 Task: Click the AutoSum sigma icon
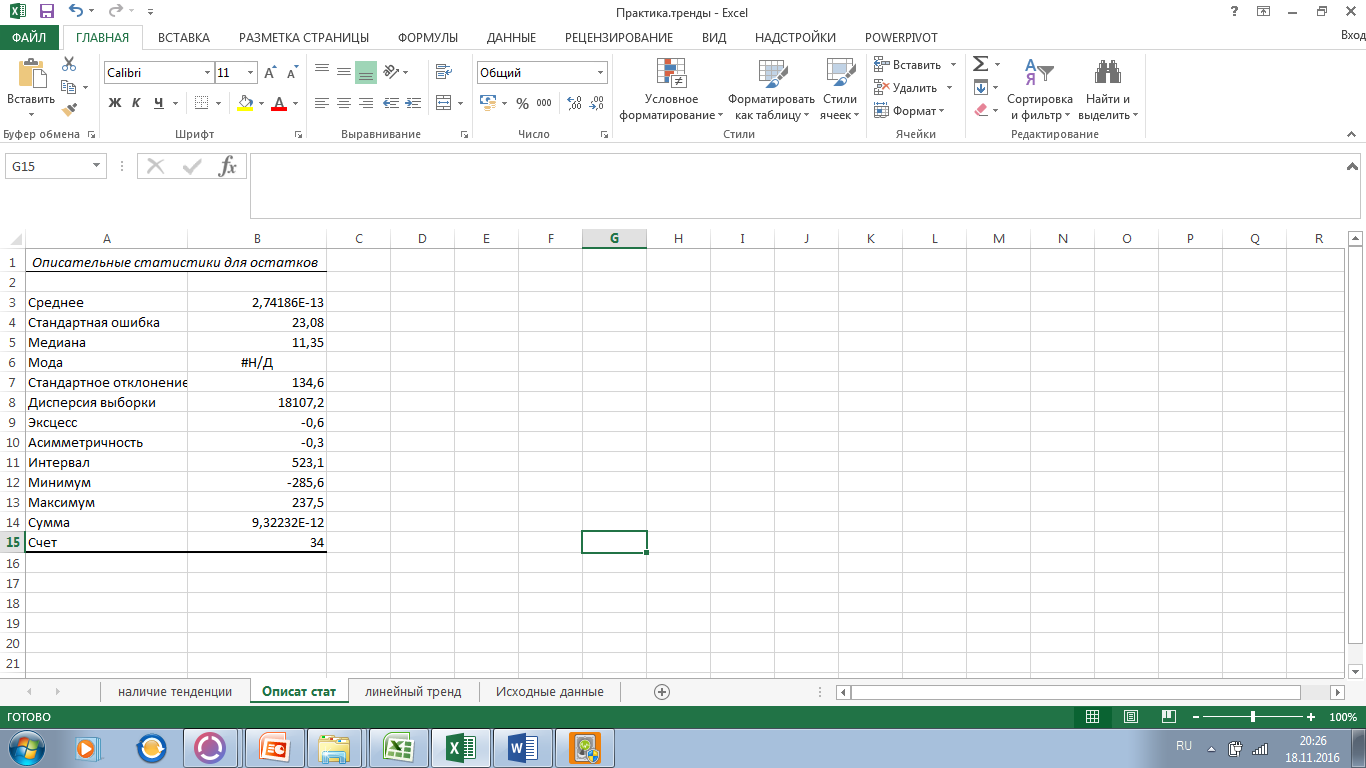click(981, 64)
